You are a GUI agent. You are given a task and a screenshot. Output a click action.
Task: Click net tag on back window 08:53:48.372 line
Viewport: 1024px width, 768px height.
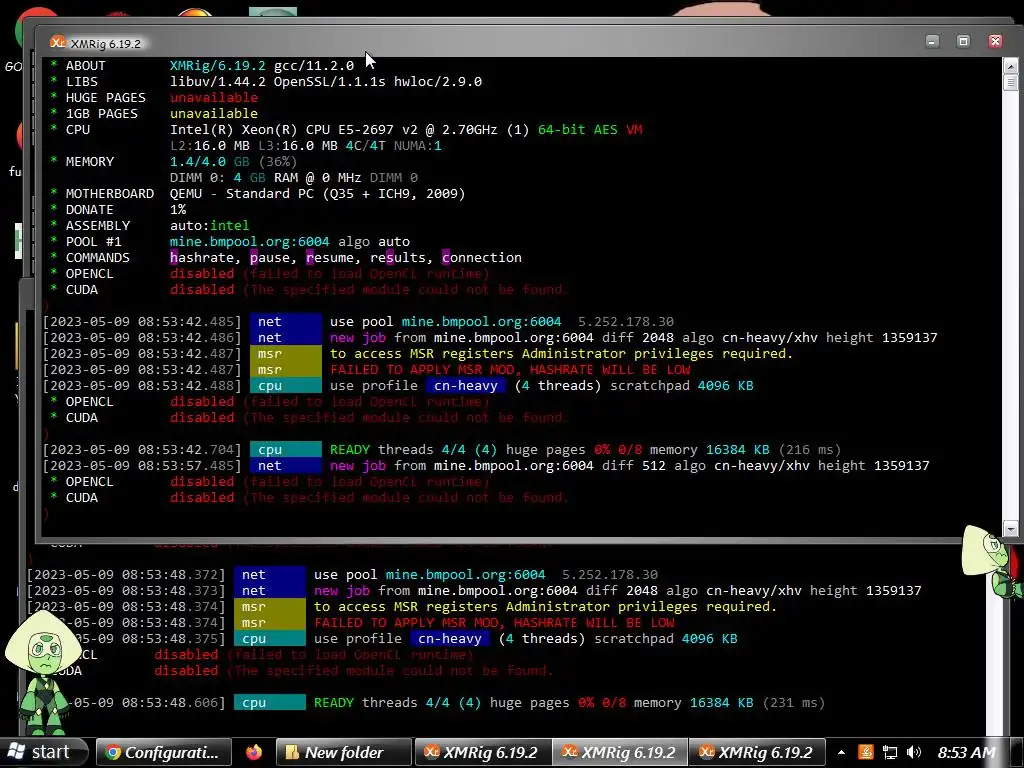coord(270,575)
